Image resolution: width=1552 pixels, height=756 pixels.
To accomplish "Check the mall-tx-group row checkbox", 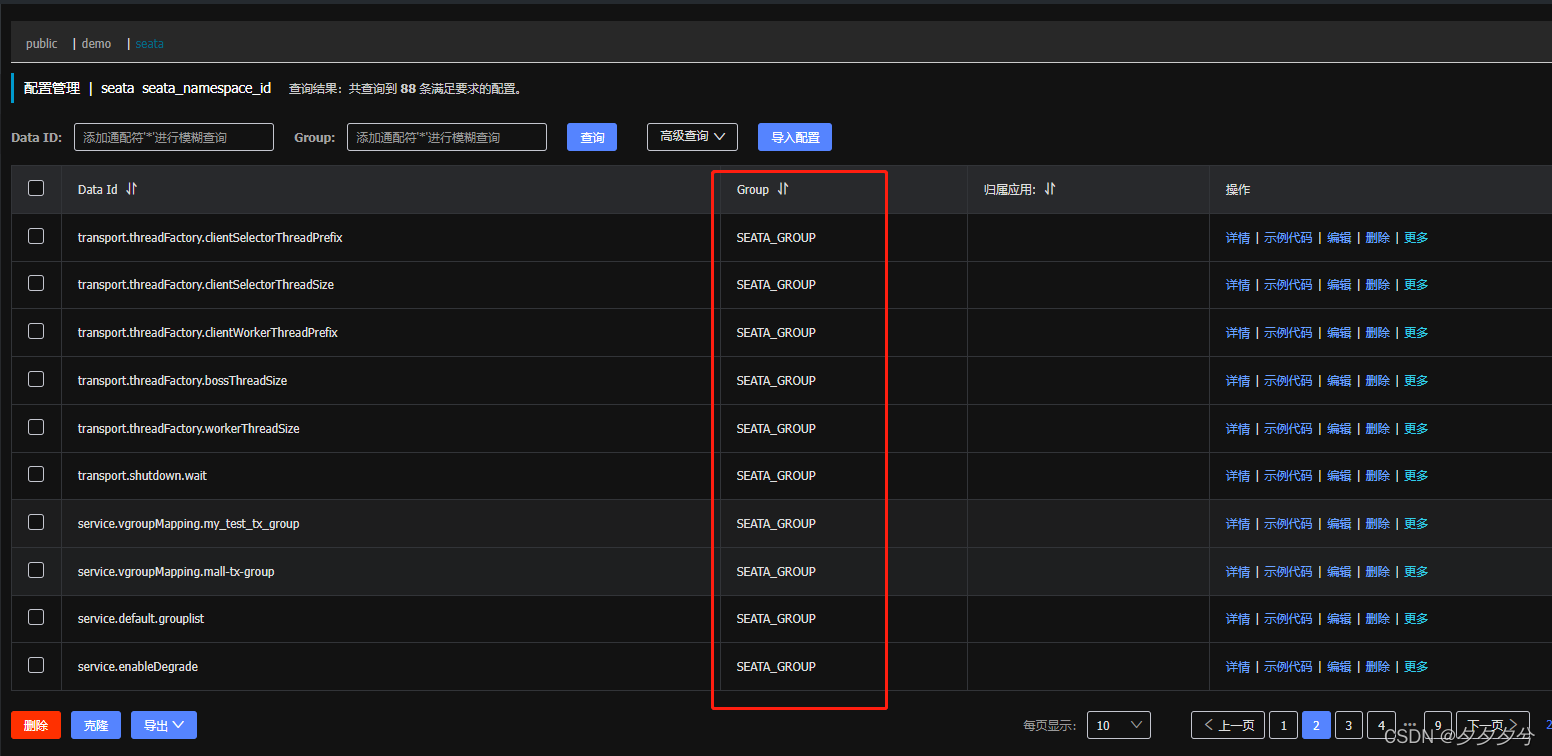I will (x=36, y=570).
